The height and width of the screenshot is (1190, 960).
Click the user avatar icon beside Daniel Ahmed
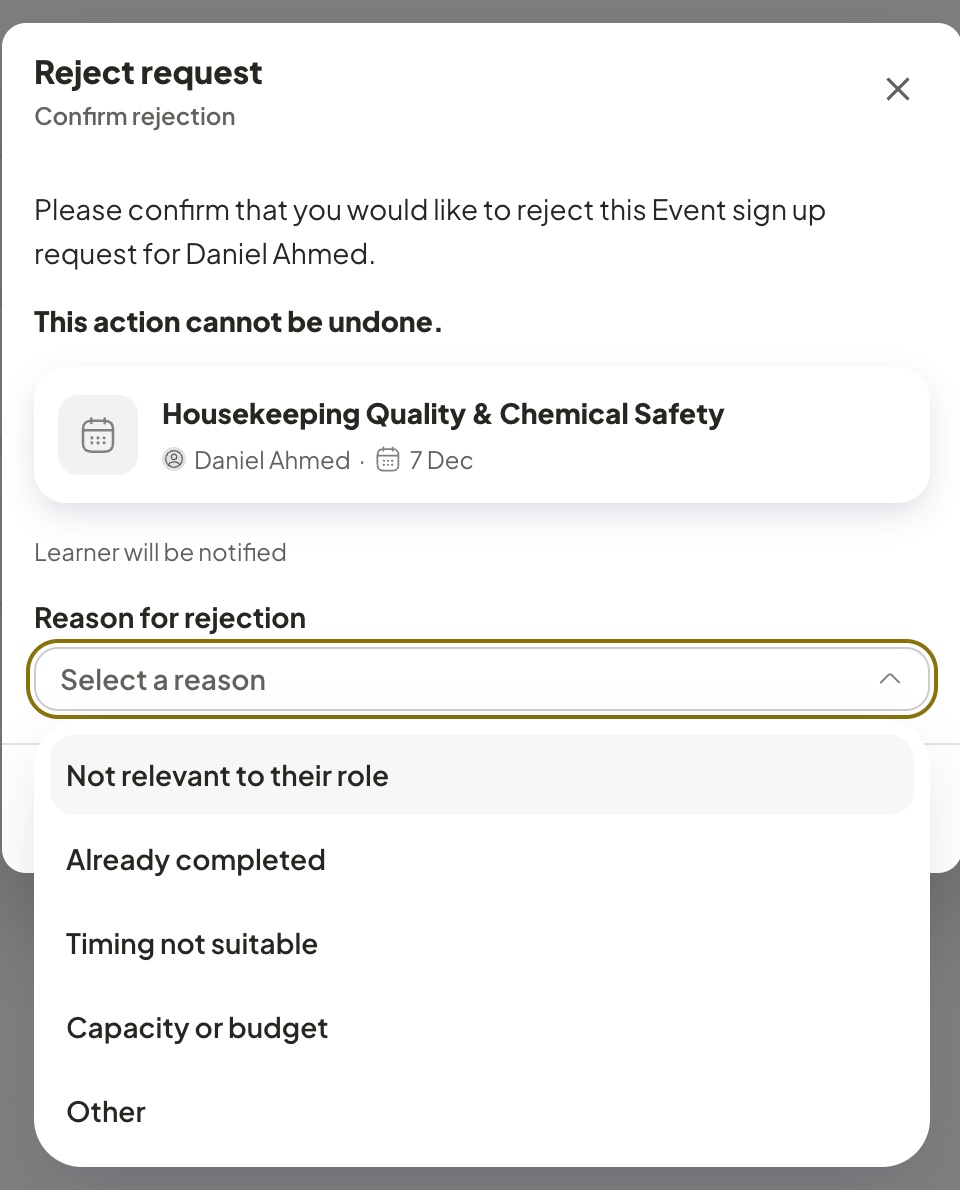coord(174,460)
